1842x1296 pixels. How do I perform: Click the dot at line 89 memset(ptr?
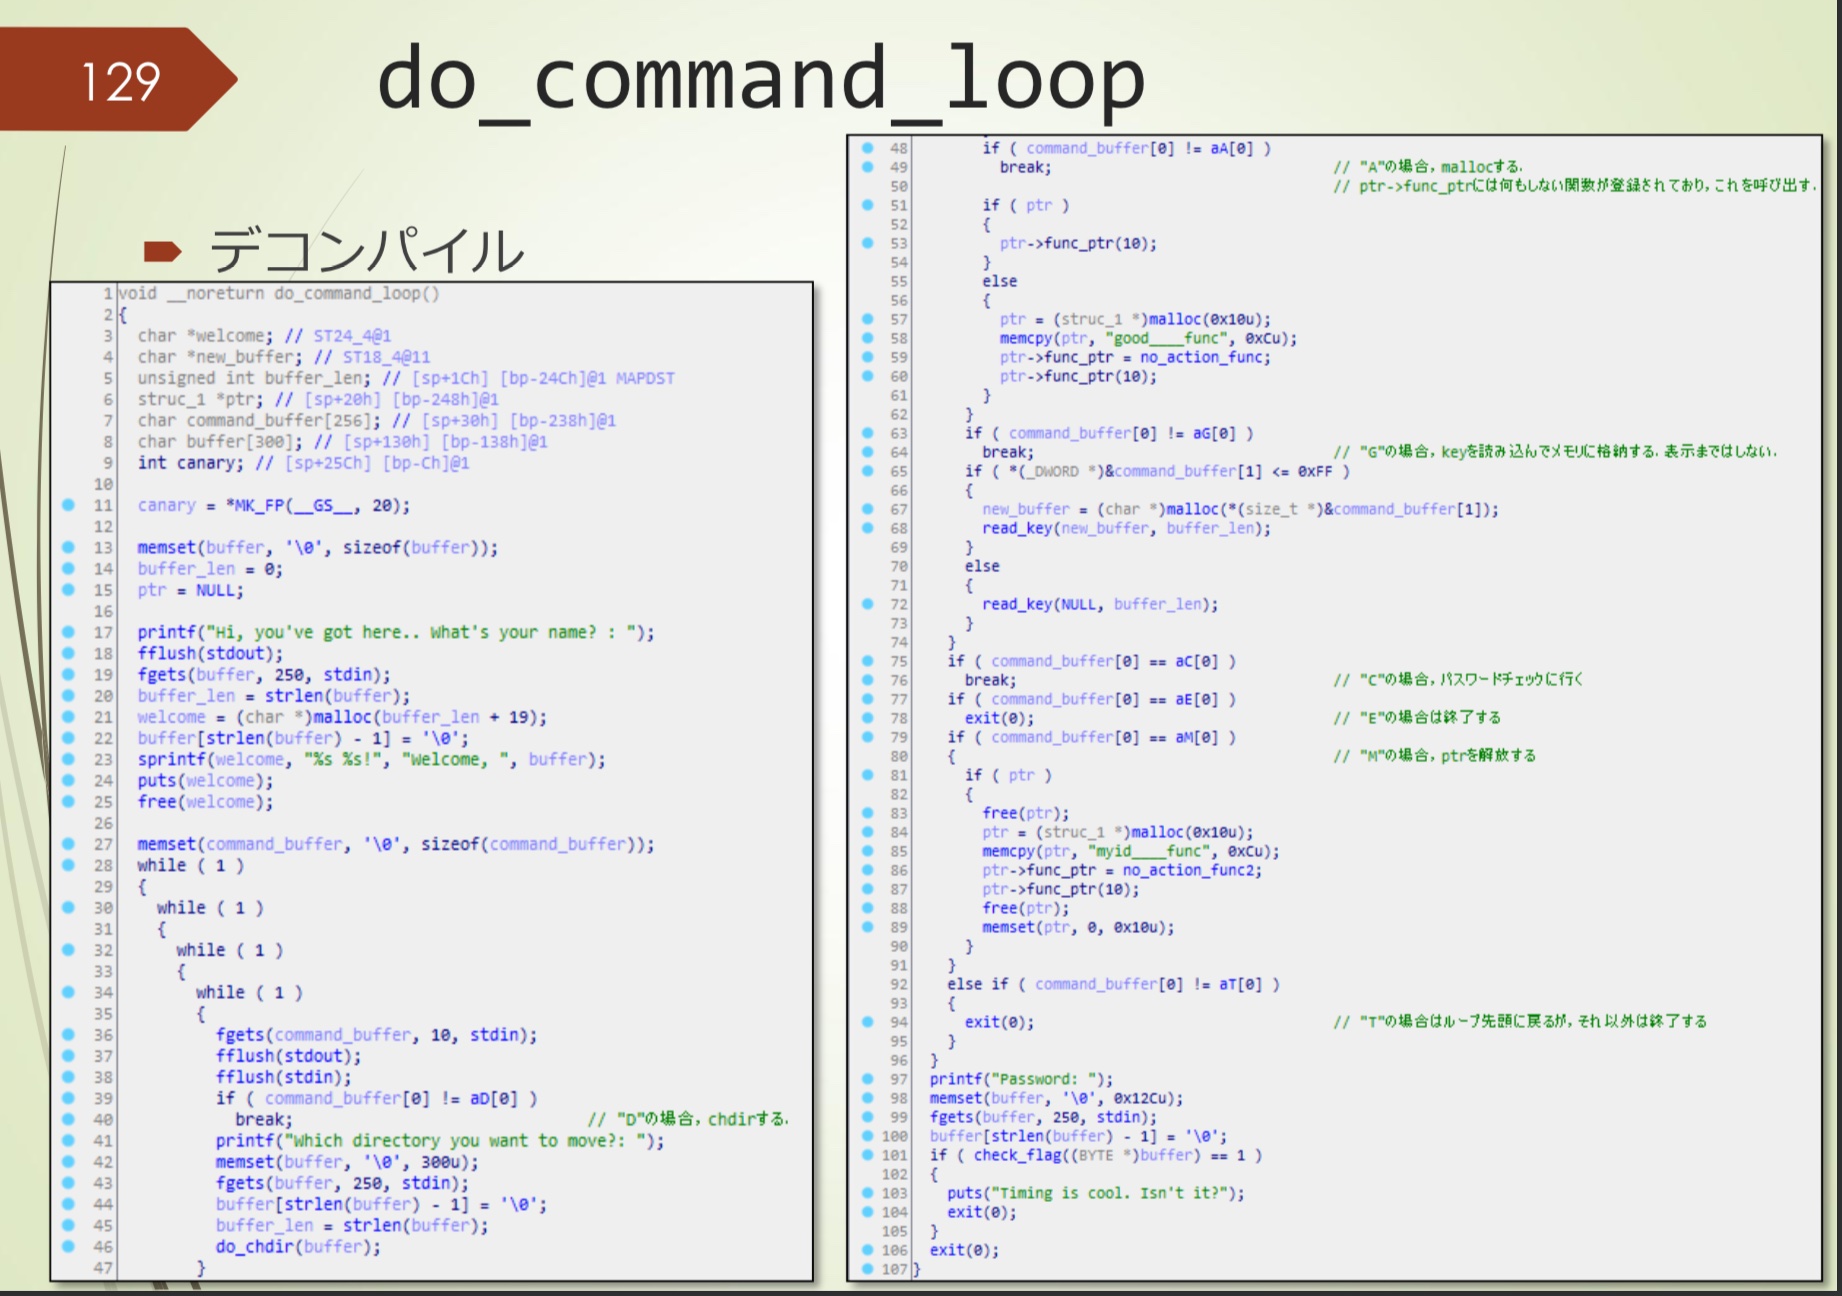point(867,927)
